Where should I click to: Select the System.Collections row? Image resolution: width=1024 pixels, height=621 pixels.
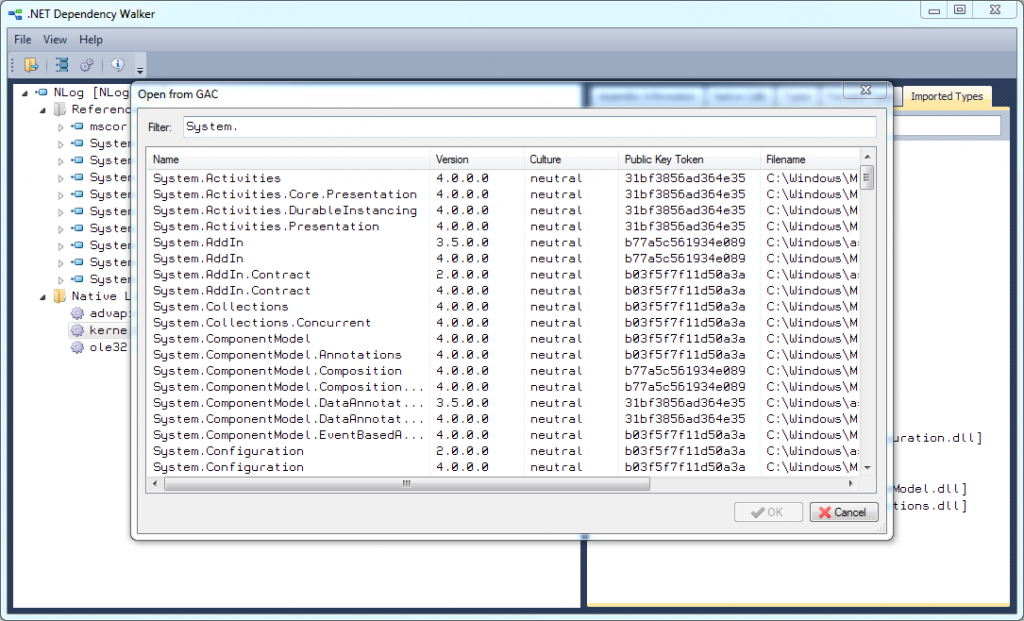tap(504, 307)
